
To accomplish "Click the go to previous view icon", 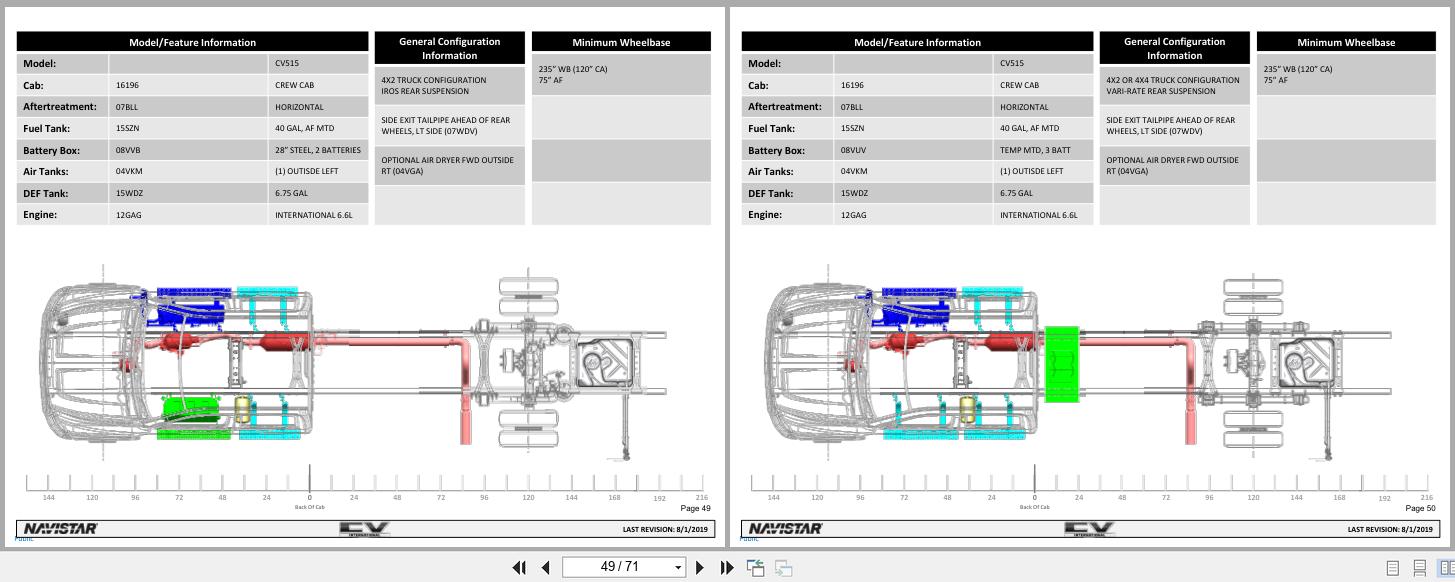I will tap(756, 567).
